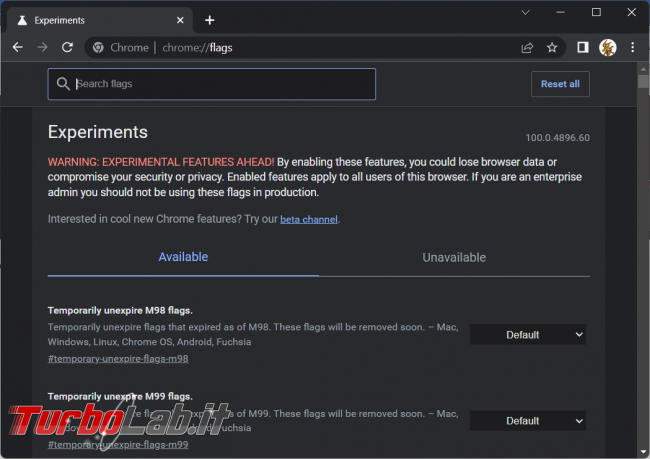
Task: Reload the chrome://flags page
Action: coord(67,47)
